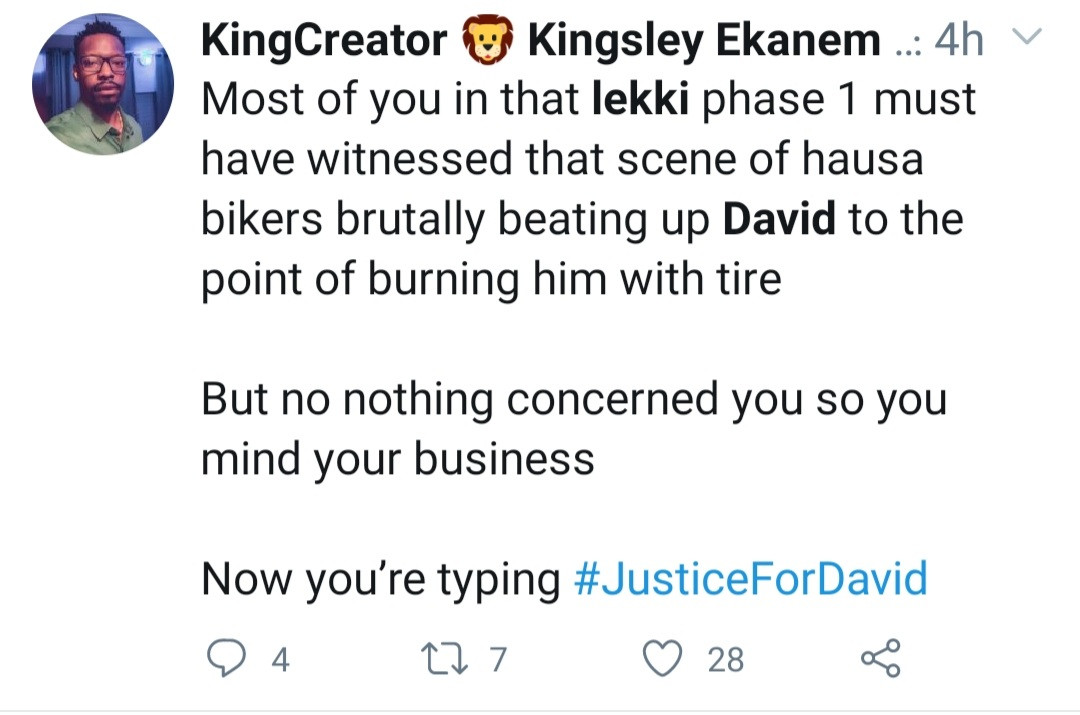Tap the share icon below the tweet
The image size is (1080, 715).
click(x=880, y=658)
